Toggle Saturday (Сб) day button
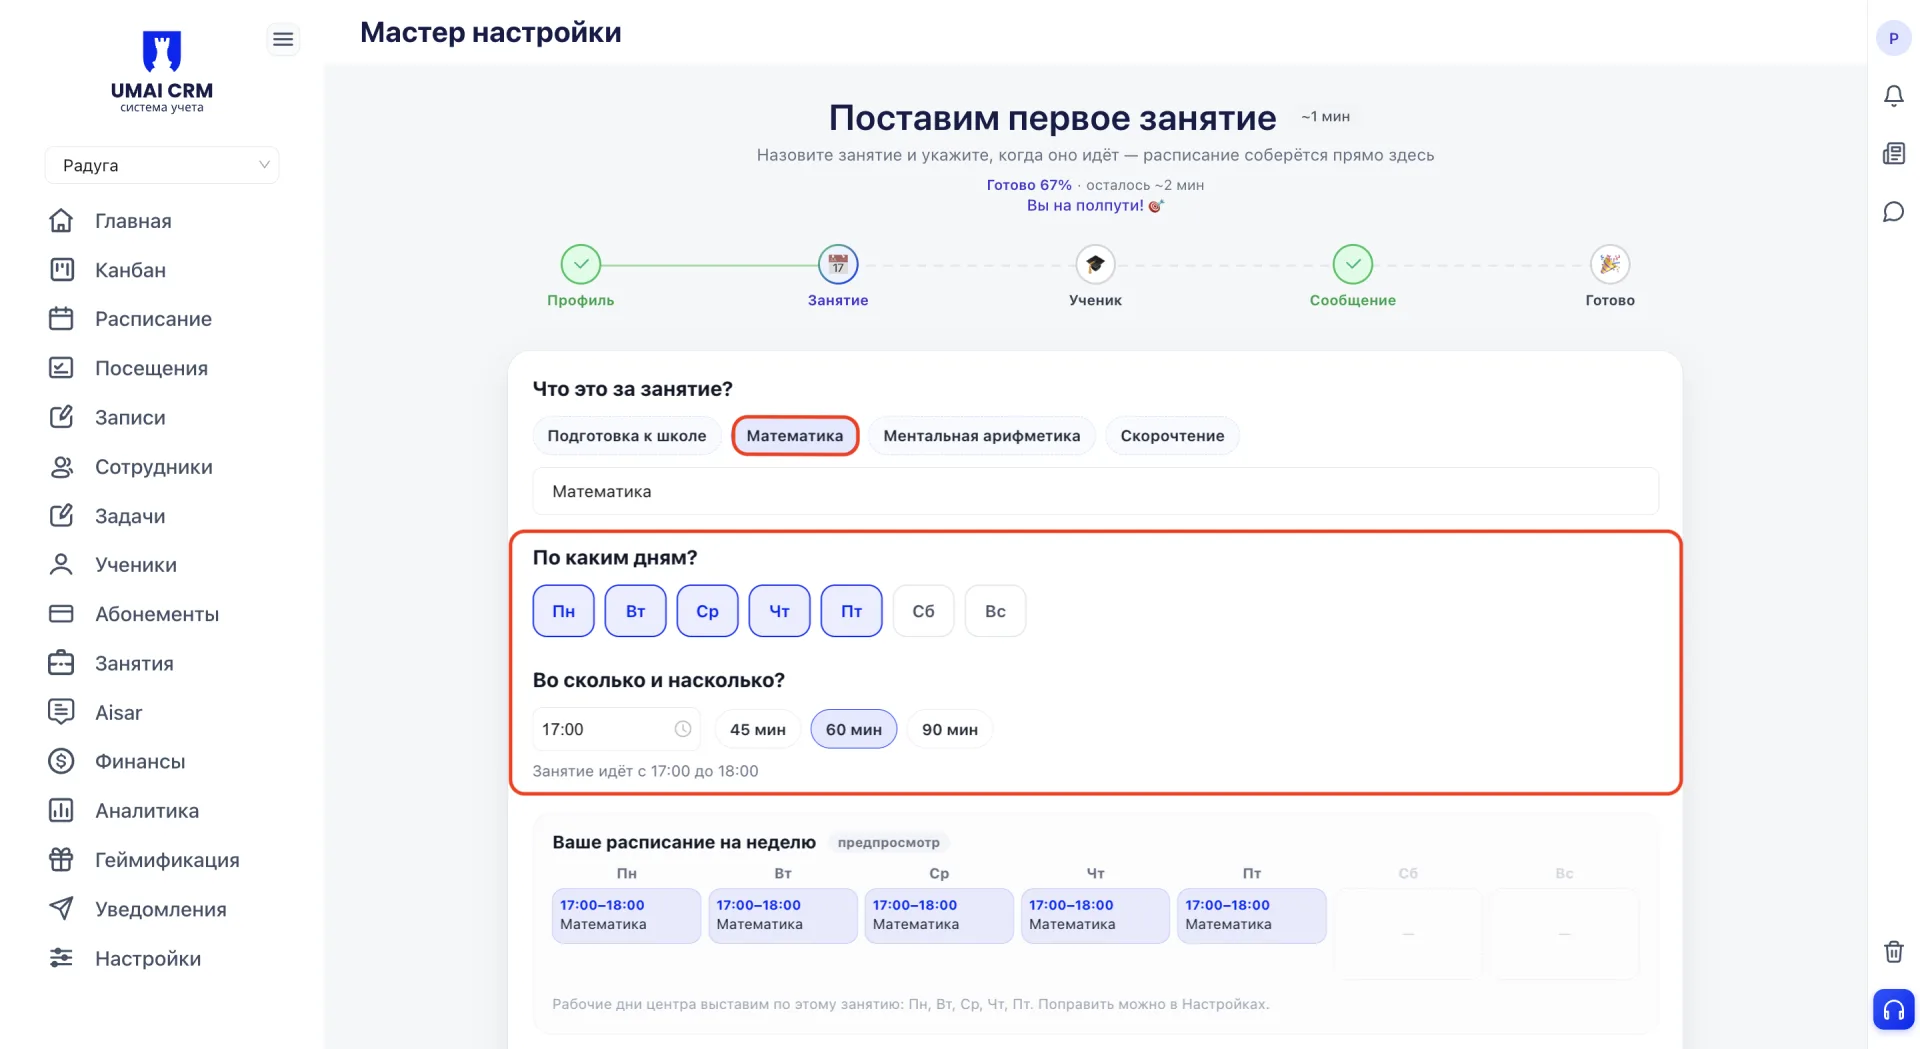This screenshot has width=1920, height=1049. [923, 611]
